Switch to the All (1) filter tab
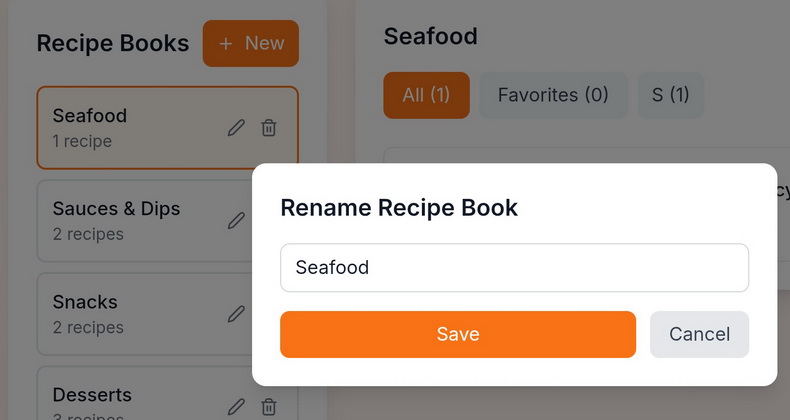Viewport: 790px width, 420px height. click(x=426, y=95)
